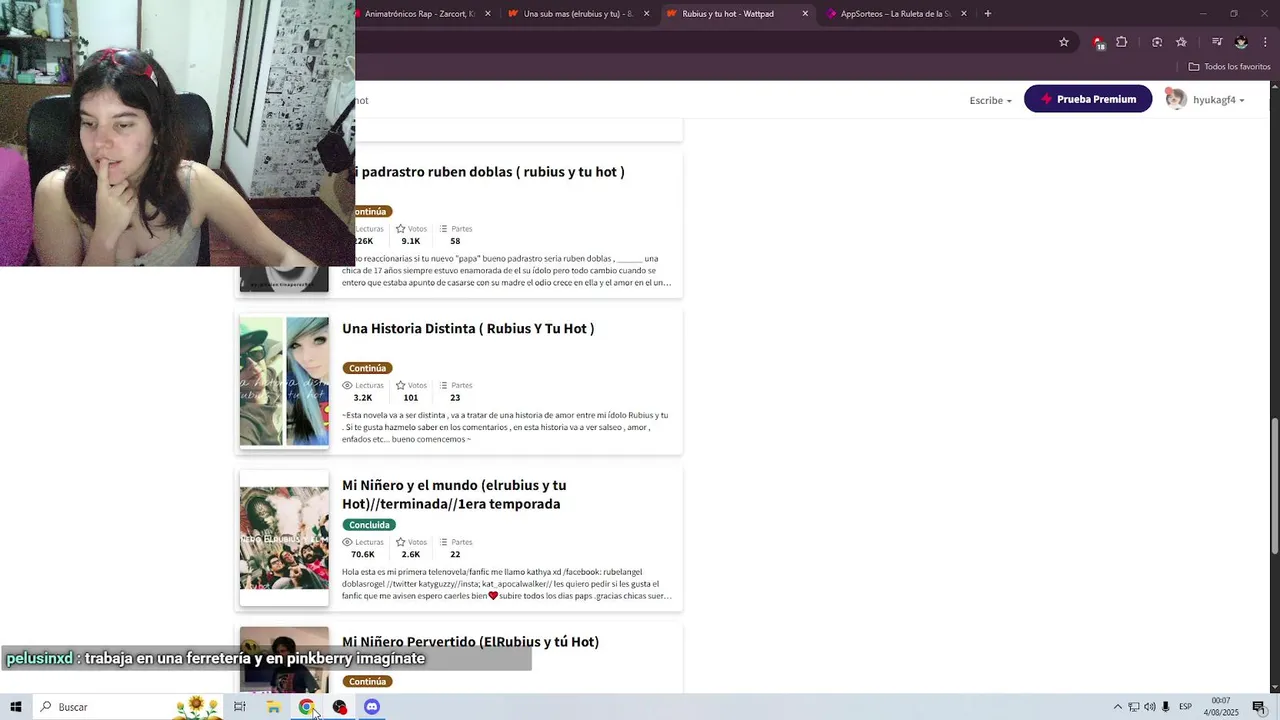Open Task View on the taskbar

click(240, 707)
